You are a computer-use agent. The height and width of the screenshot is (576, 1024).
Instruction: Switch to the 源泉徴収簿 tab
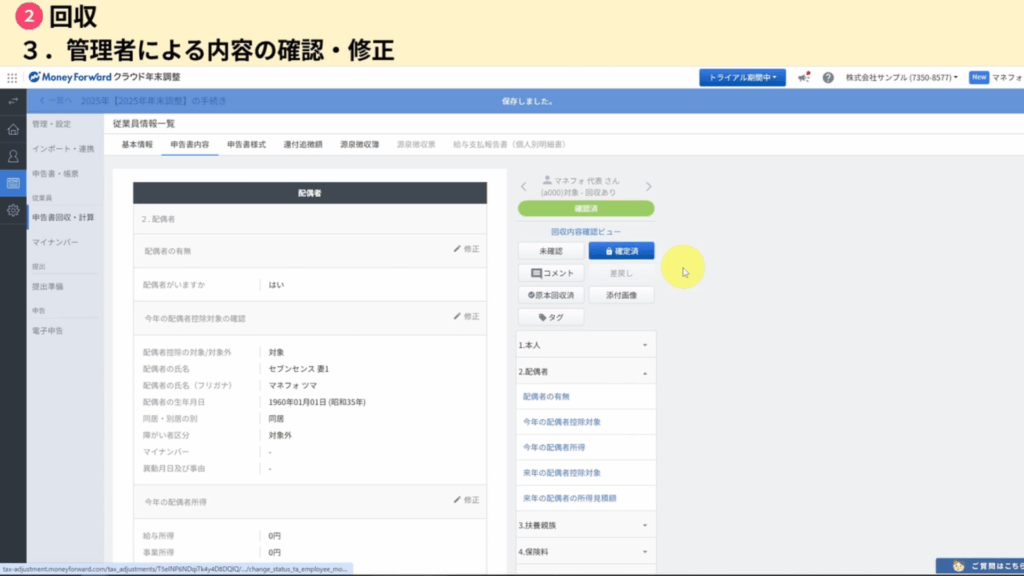[x=359, y=145]
